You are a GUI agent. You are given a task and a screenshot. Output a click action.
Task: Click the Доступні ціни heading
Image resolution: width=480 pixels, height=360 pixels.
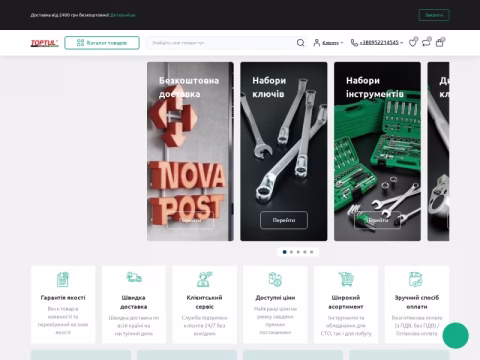pyautogui.click(x=275, y=298)
